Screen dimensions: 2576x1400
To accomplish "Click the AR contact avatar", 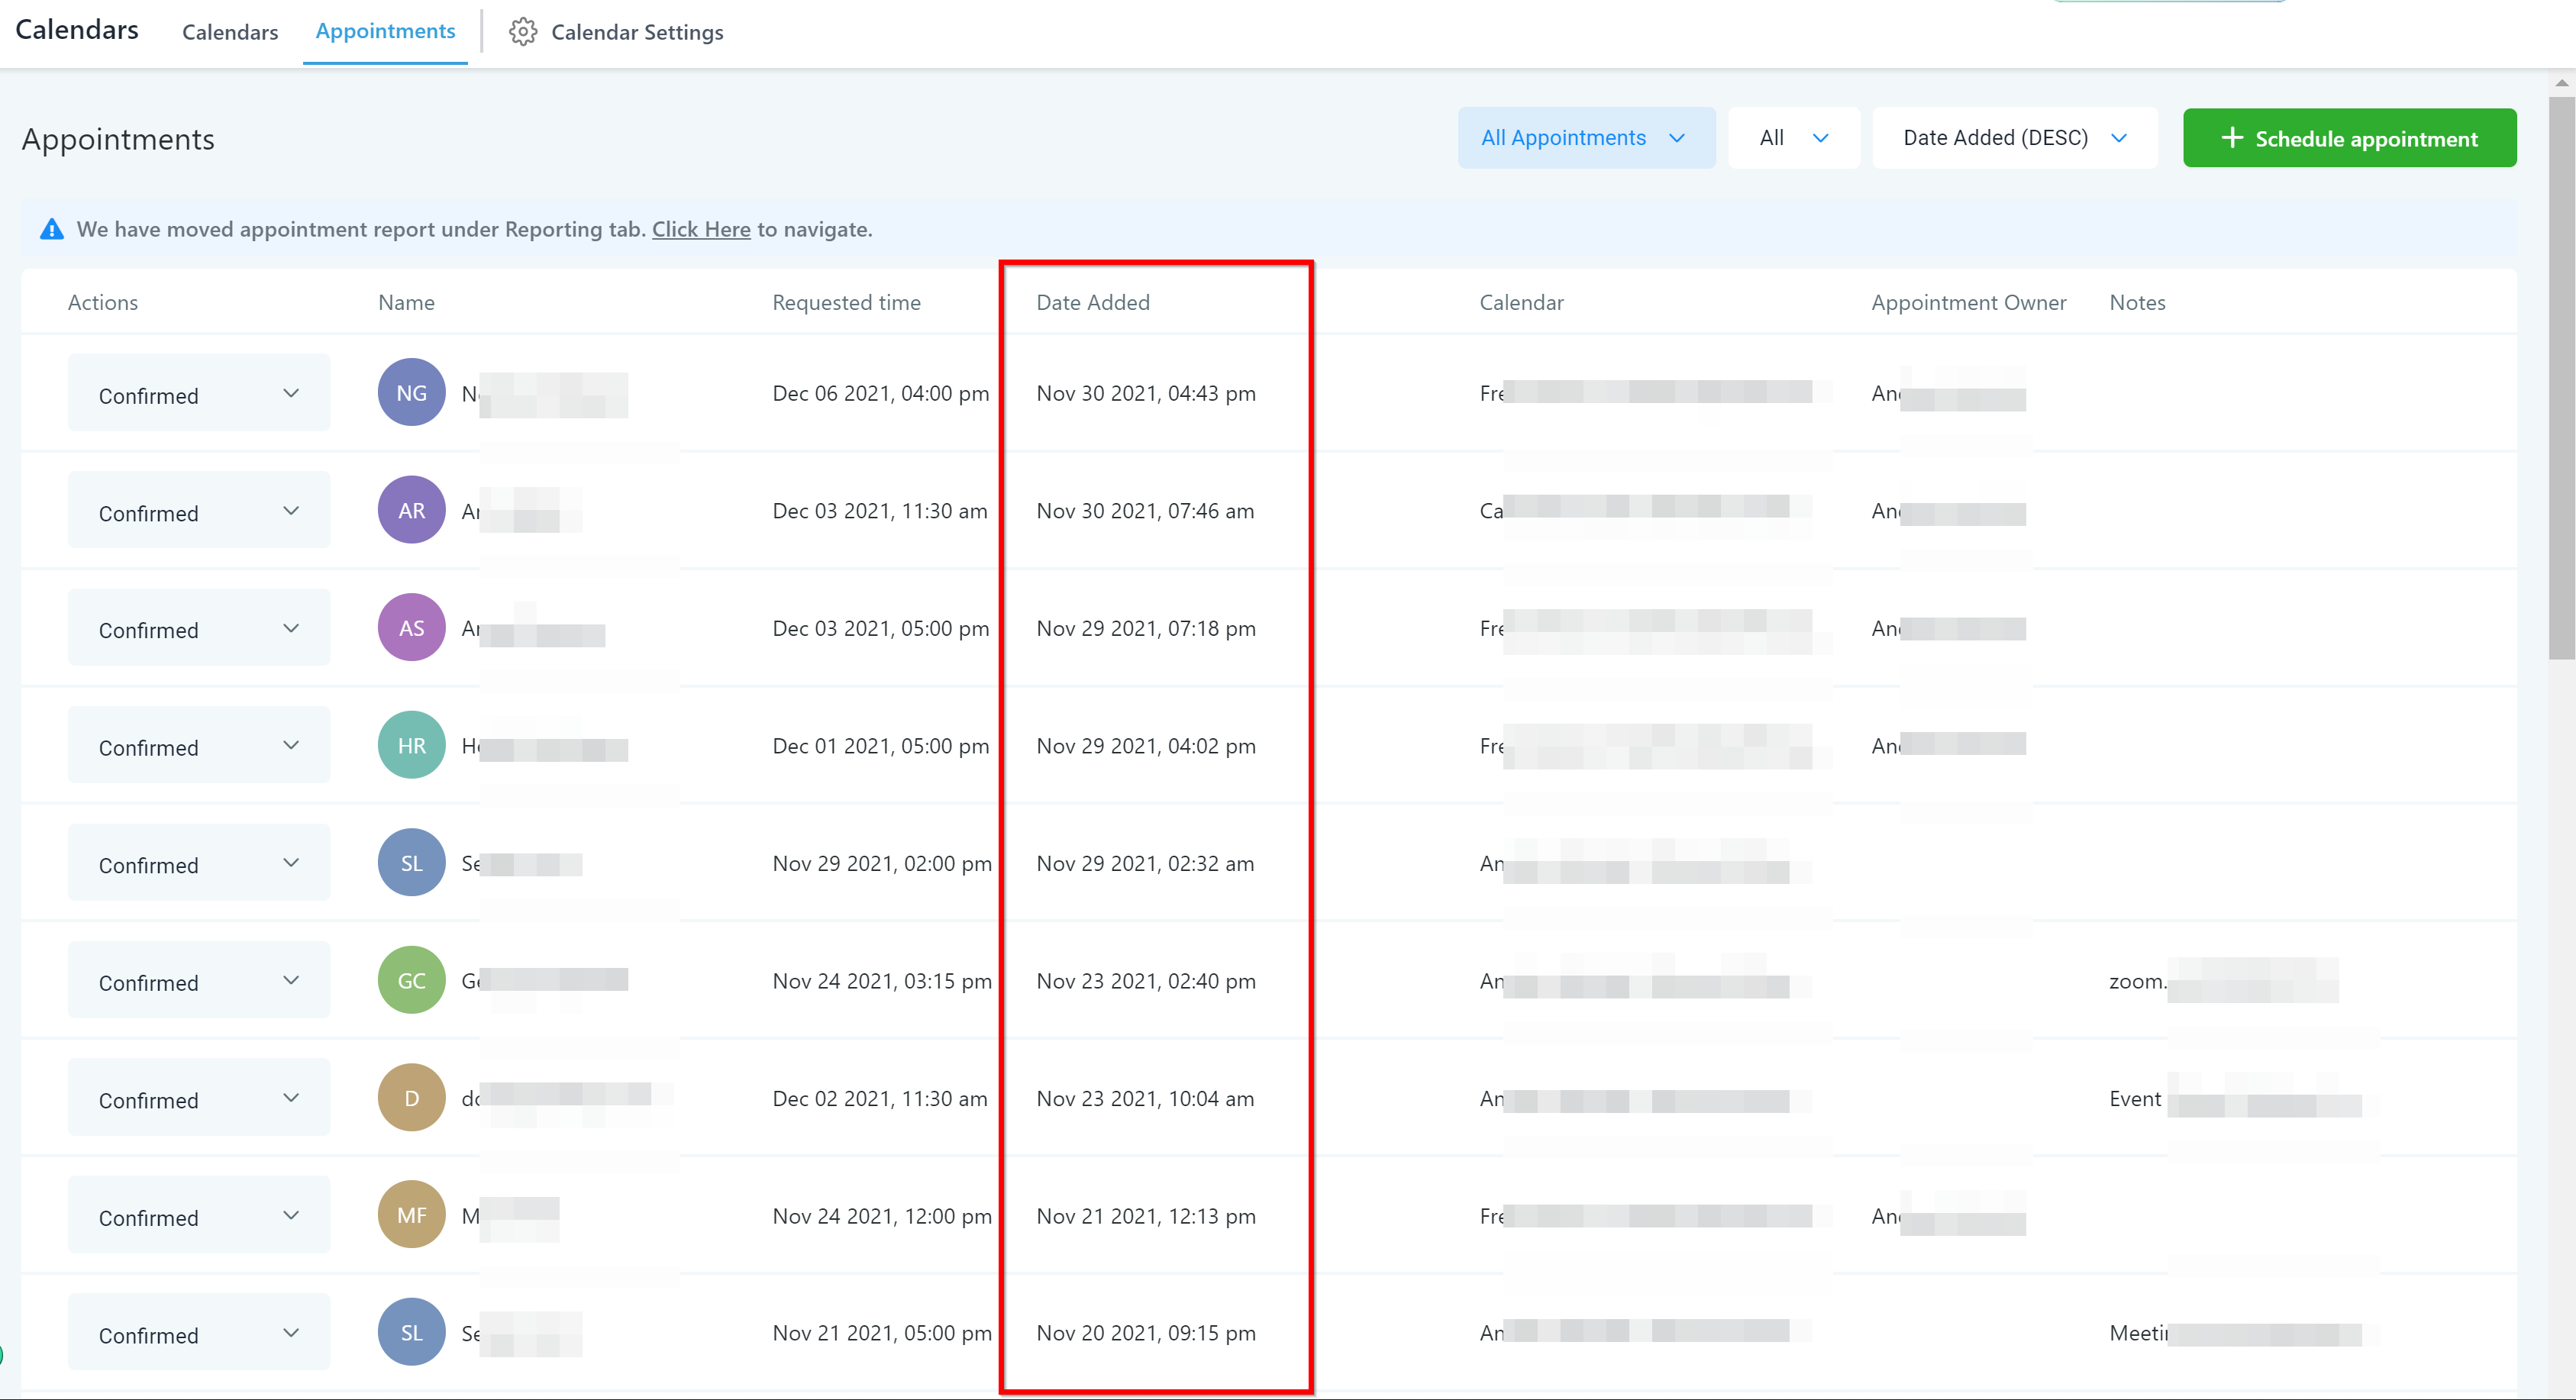I will tap(411, 511).
